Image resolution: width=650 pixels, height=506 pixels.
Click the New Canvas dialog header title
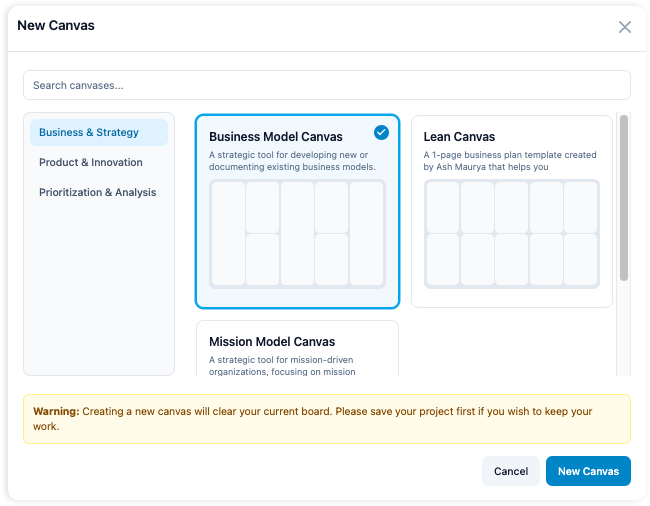tap(56, 26)
